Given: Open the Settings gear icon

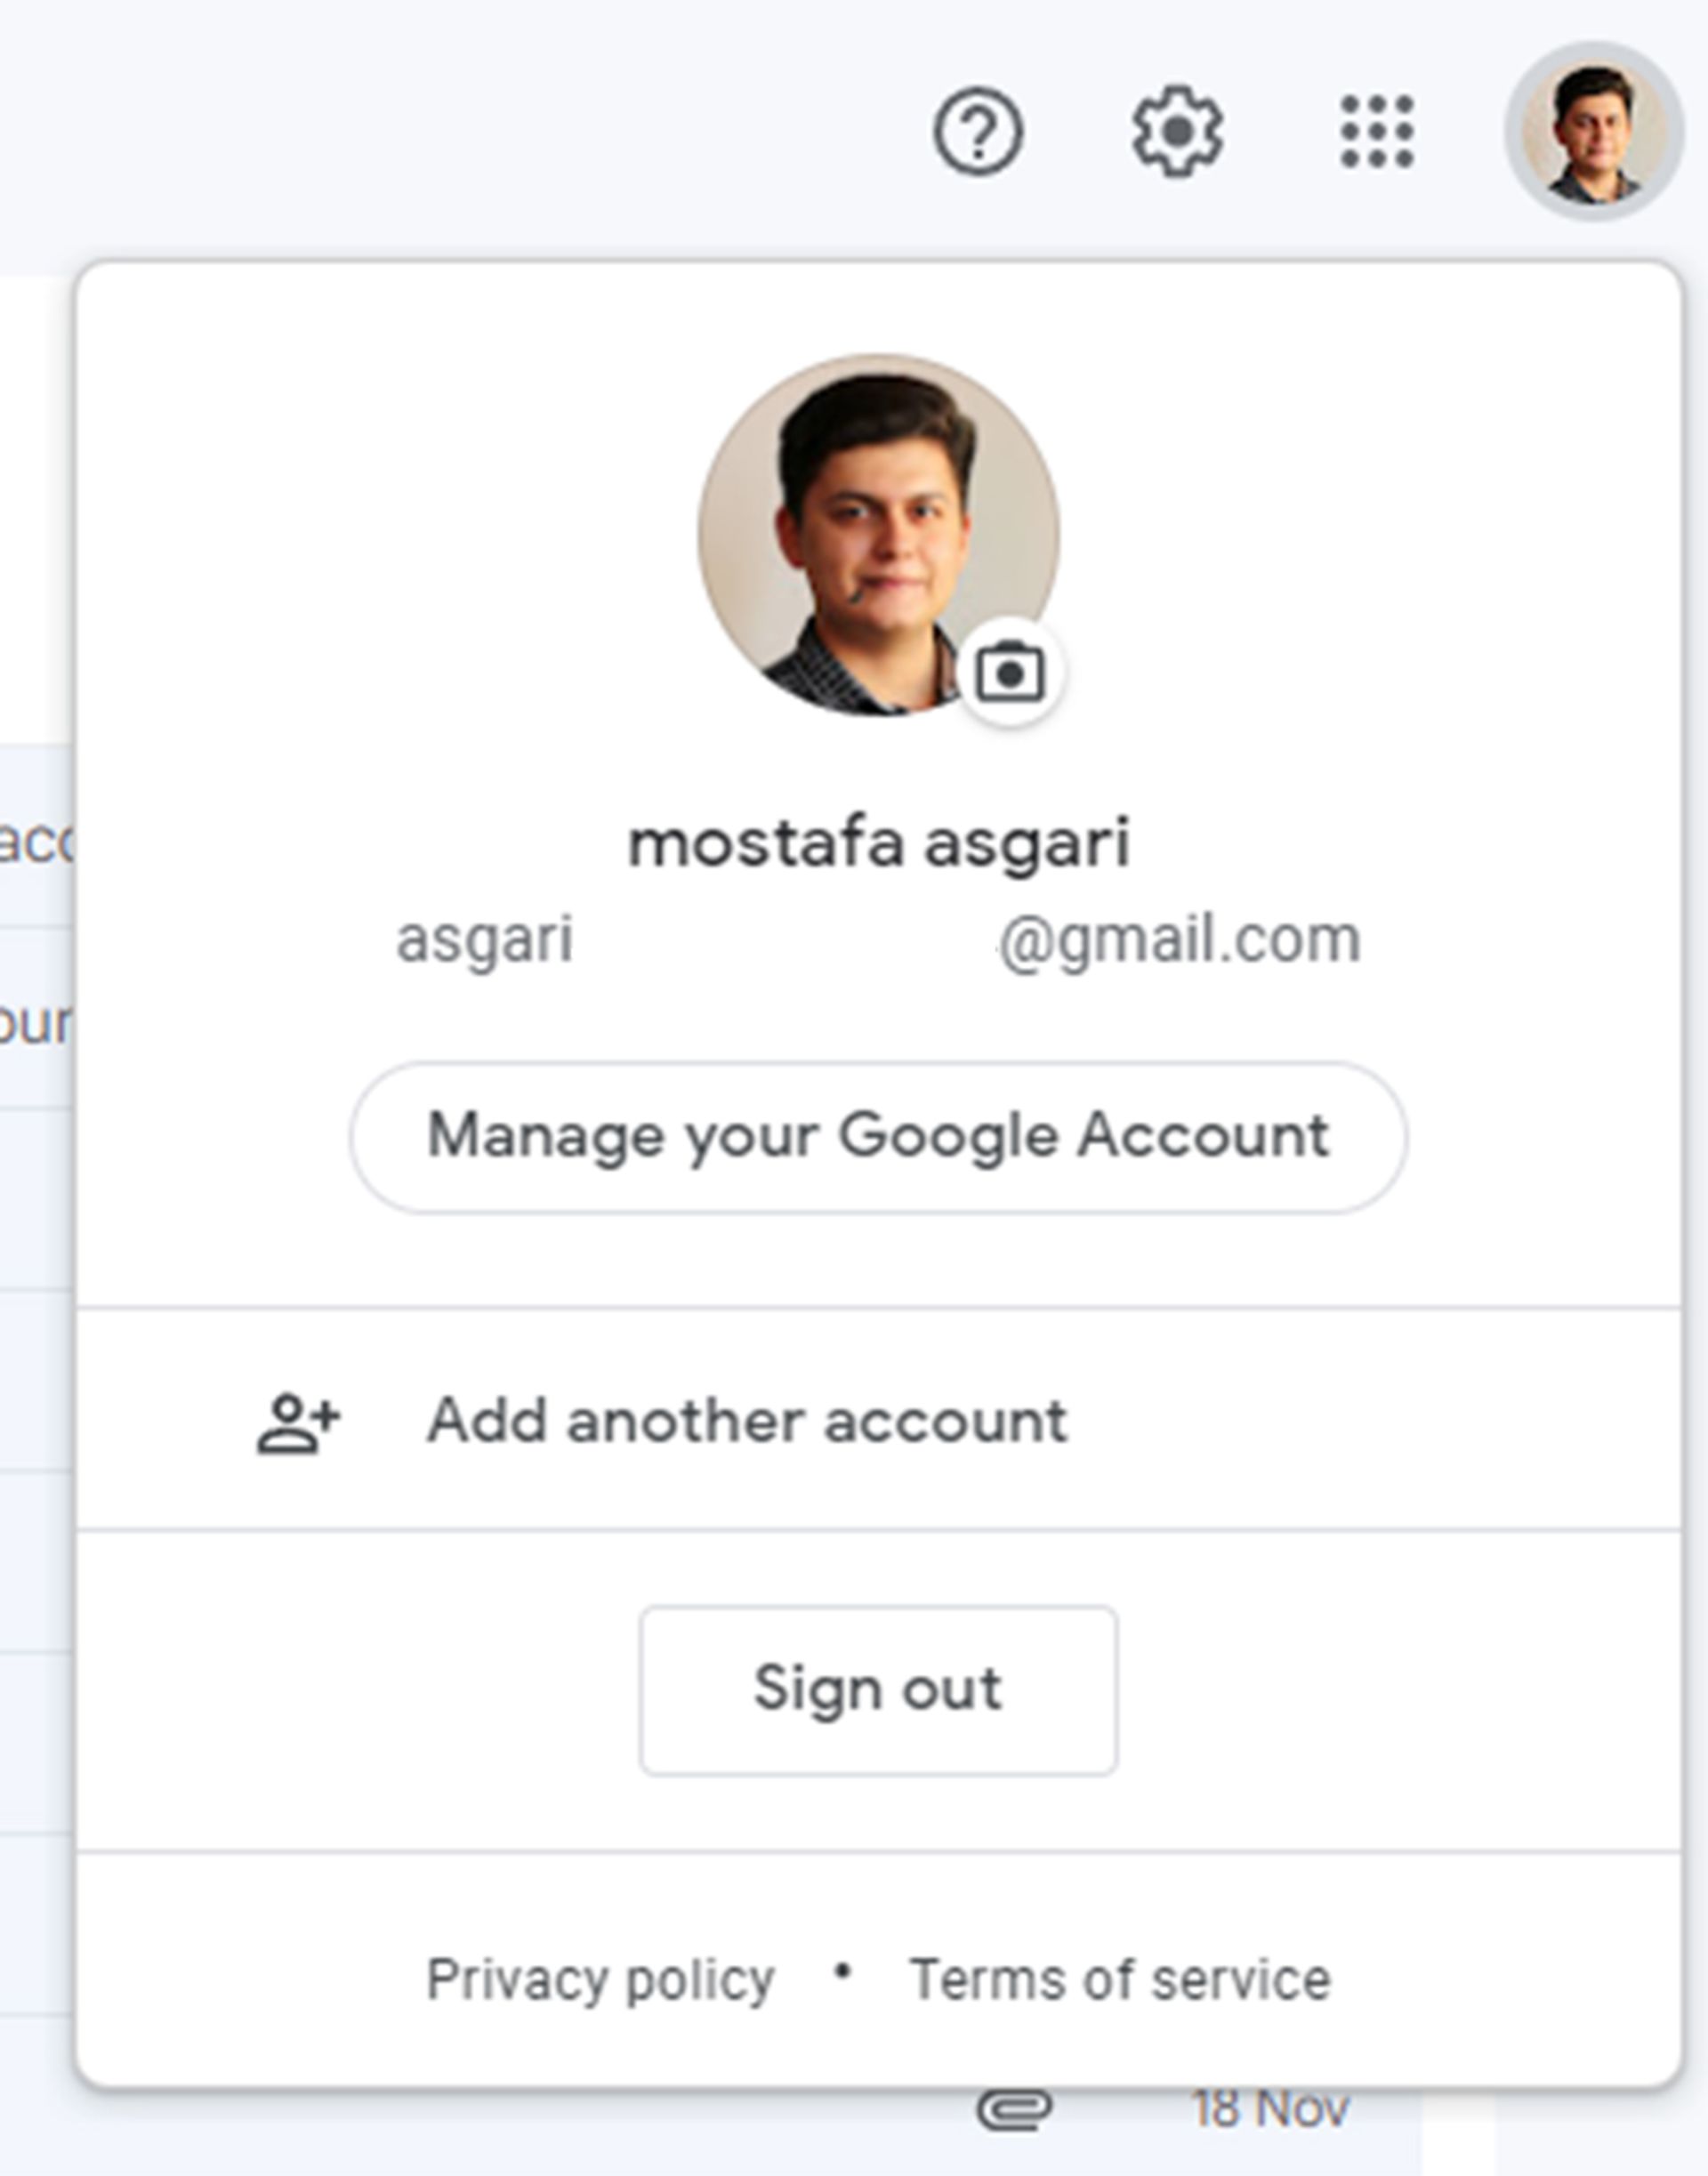Looking at the screenshot, I should (1177, 131).
